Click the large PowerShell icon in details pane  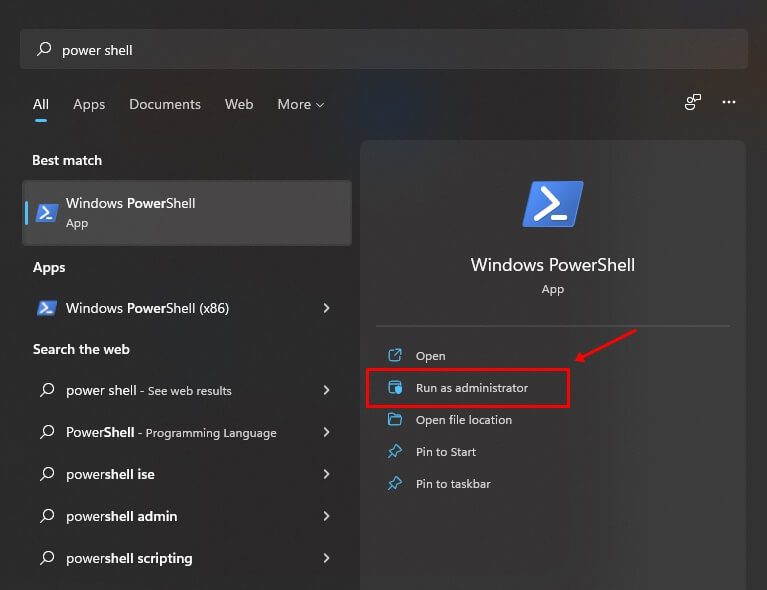(553, 204)
